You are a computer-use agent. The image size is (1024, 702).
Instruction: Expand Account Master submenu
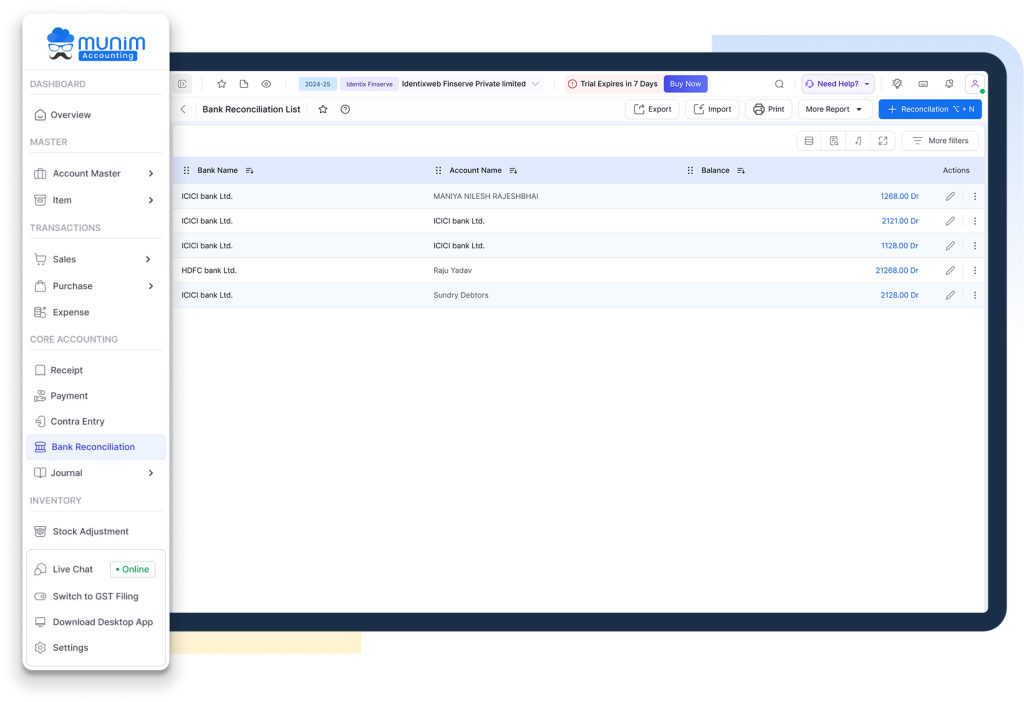click(151, 173)
